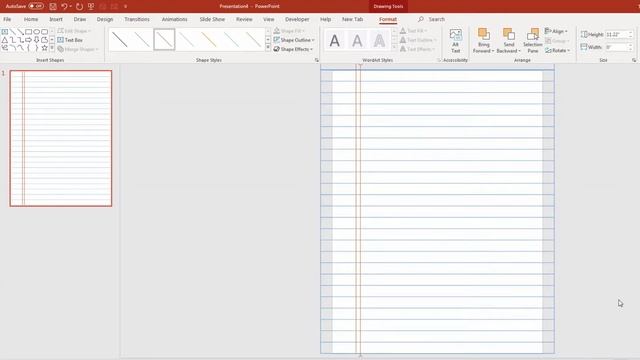Open the View tab

[269, 19]
